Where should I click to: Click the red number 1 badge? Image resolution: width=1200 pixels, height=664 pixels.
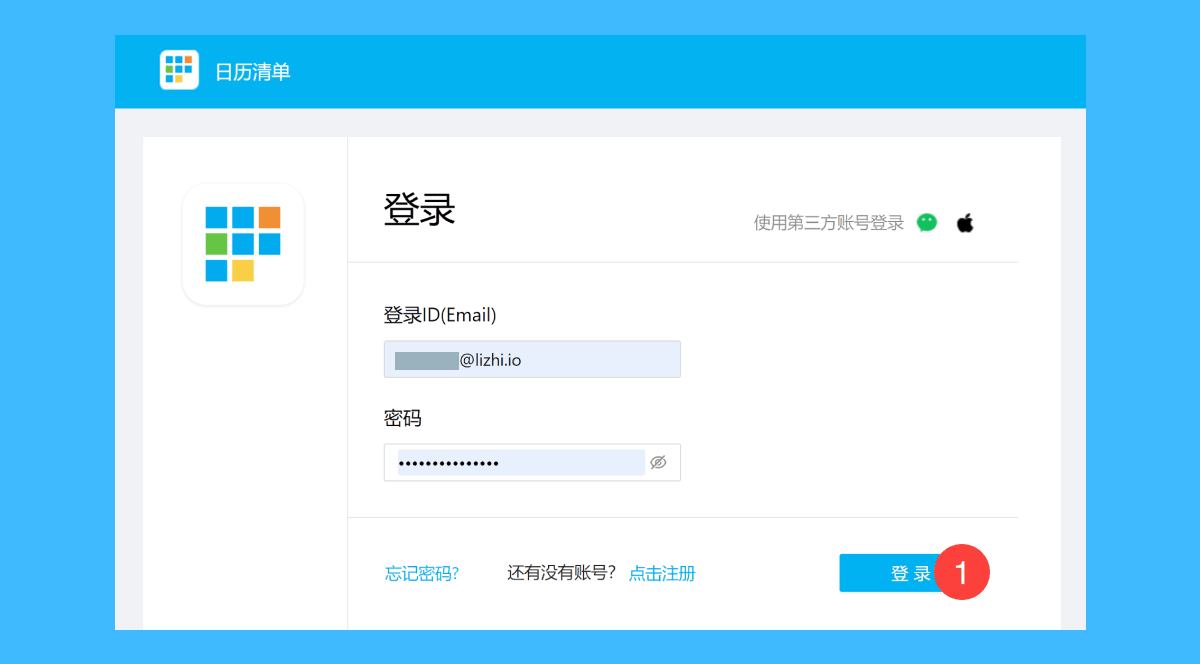pyautogui.click(x=961, y=573)
